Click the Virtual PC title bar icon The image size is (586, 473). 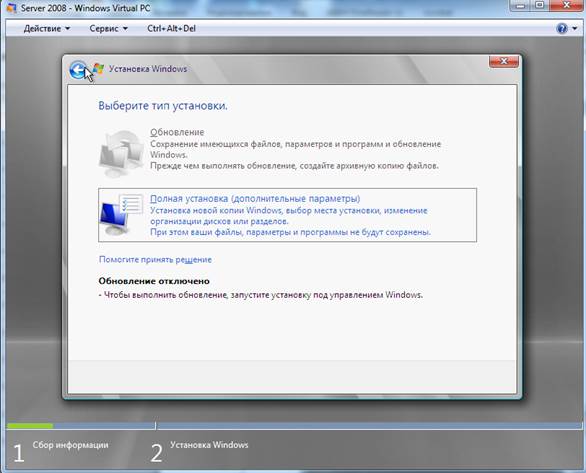[x=11, y=8]
